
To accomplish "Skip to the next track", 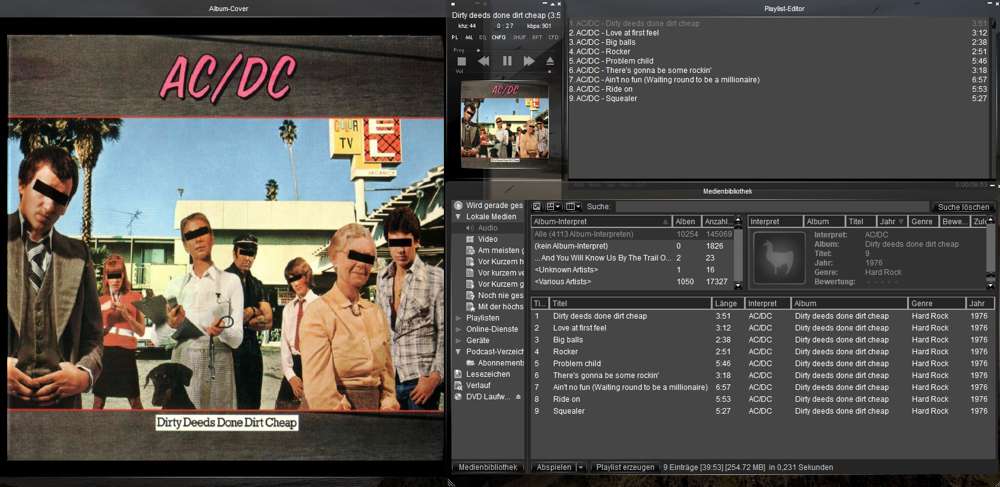I will (529, 61).
